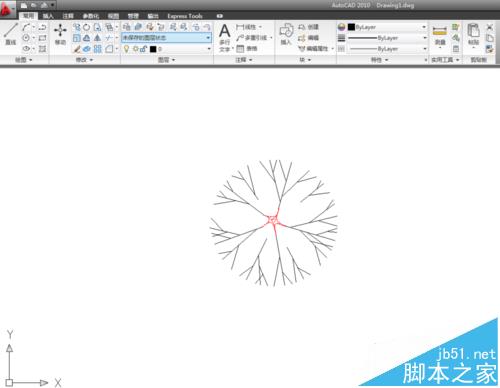The height and width of the screenshot is (388, 500).
Task: Select the 移动 move tool
Action: pyautogui.click(x=60, y=34)
